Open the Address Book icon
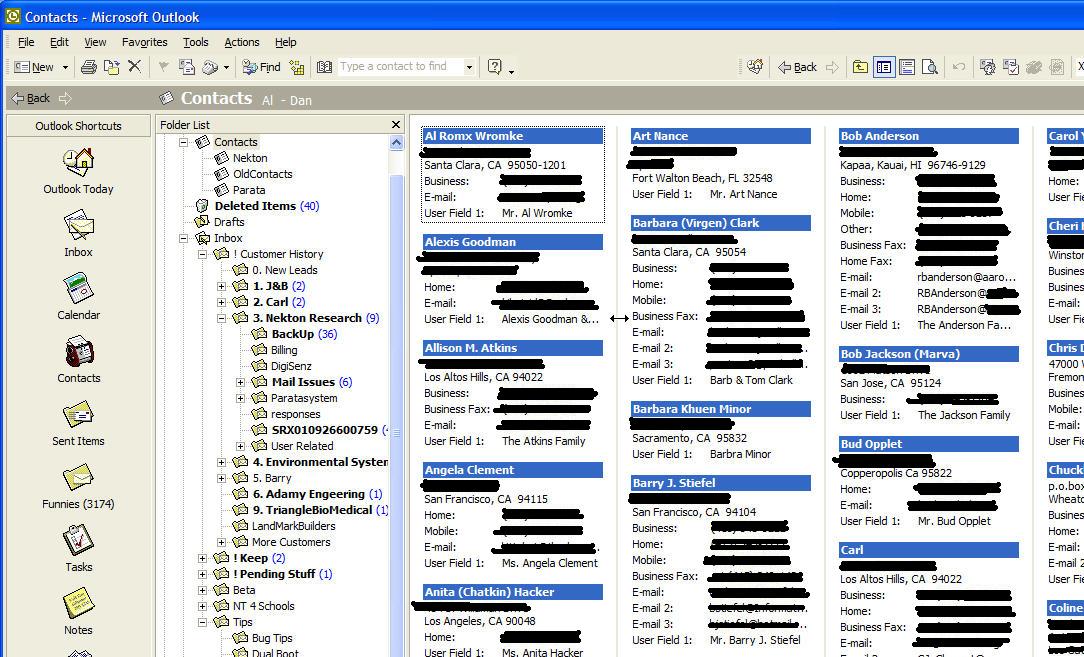 (x=324, y=67)
